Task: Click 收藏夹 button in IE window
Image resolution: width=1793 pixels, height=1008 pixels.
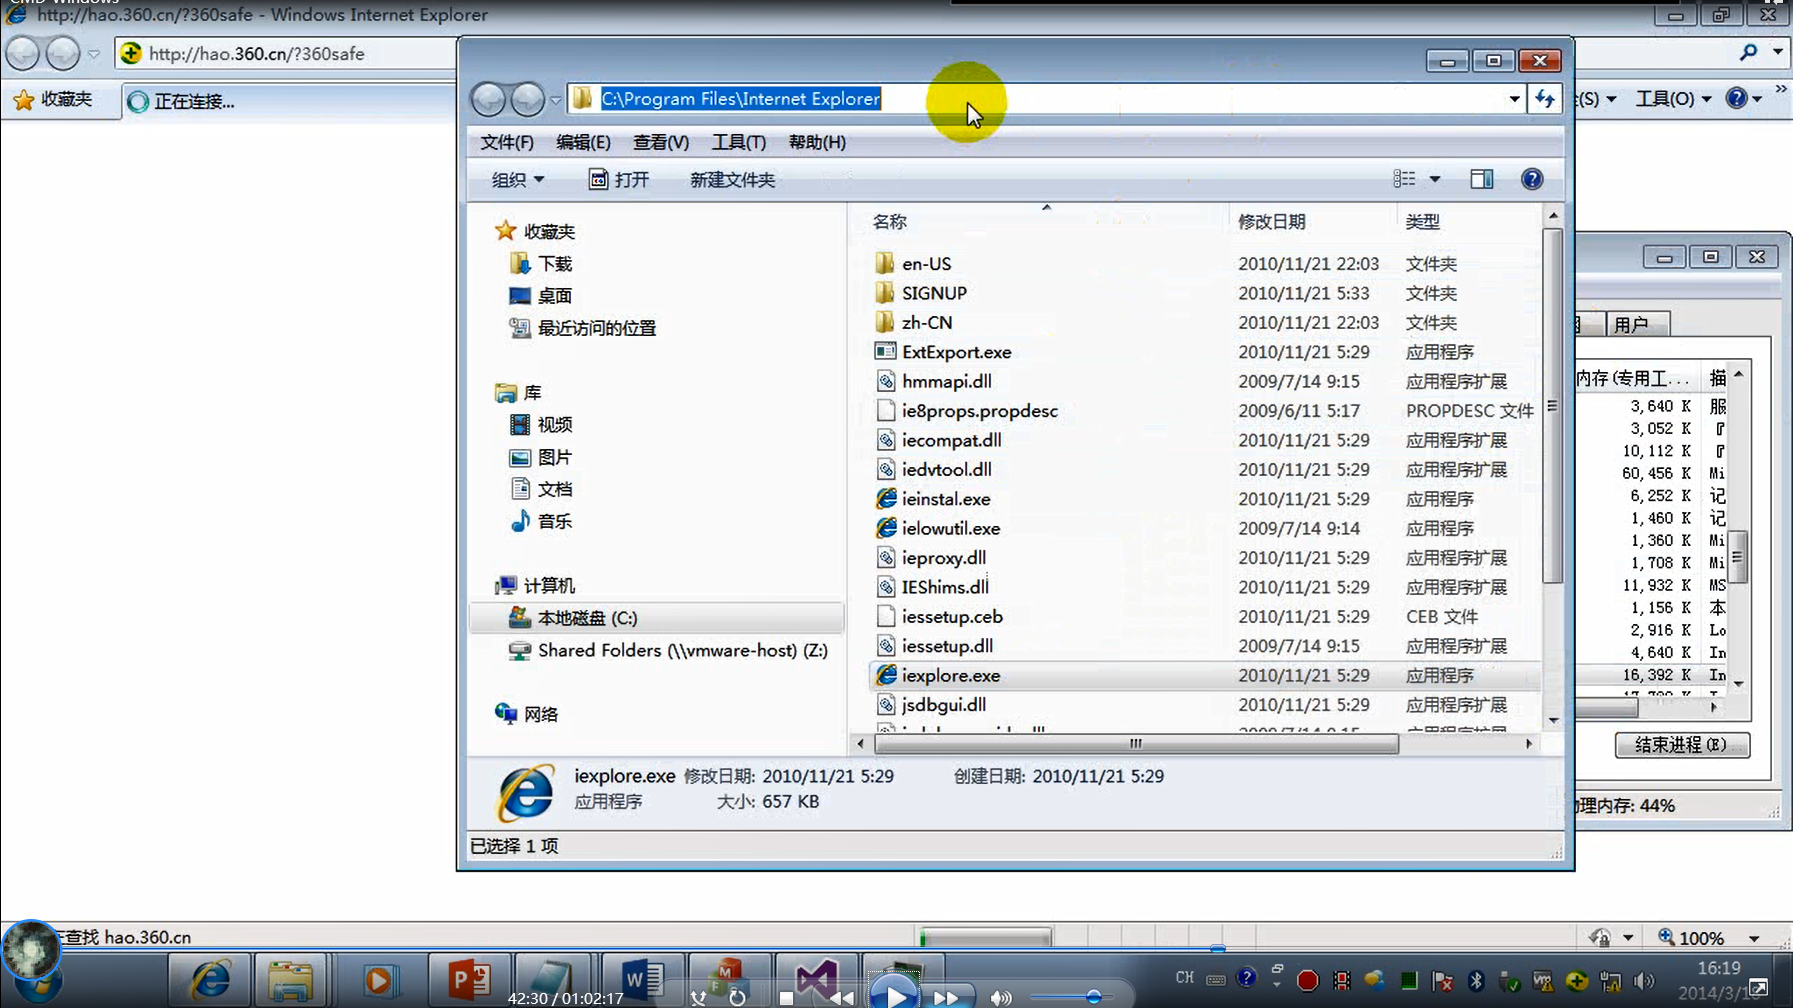Action: [54, 99]
